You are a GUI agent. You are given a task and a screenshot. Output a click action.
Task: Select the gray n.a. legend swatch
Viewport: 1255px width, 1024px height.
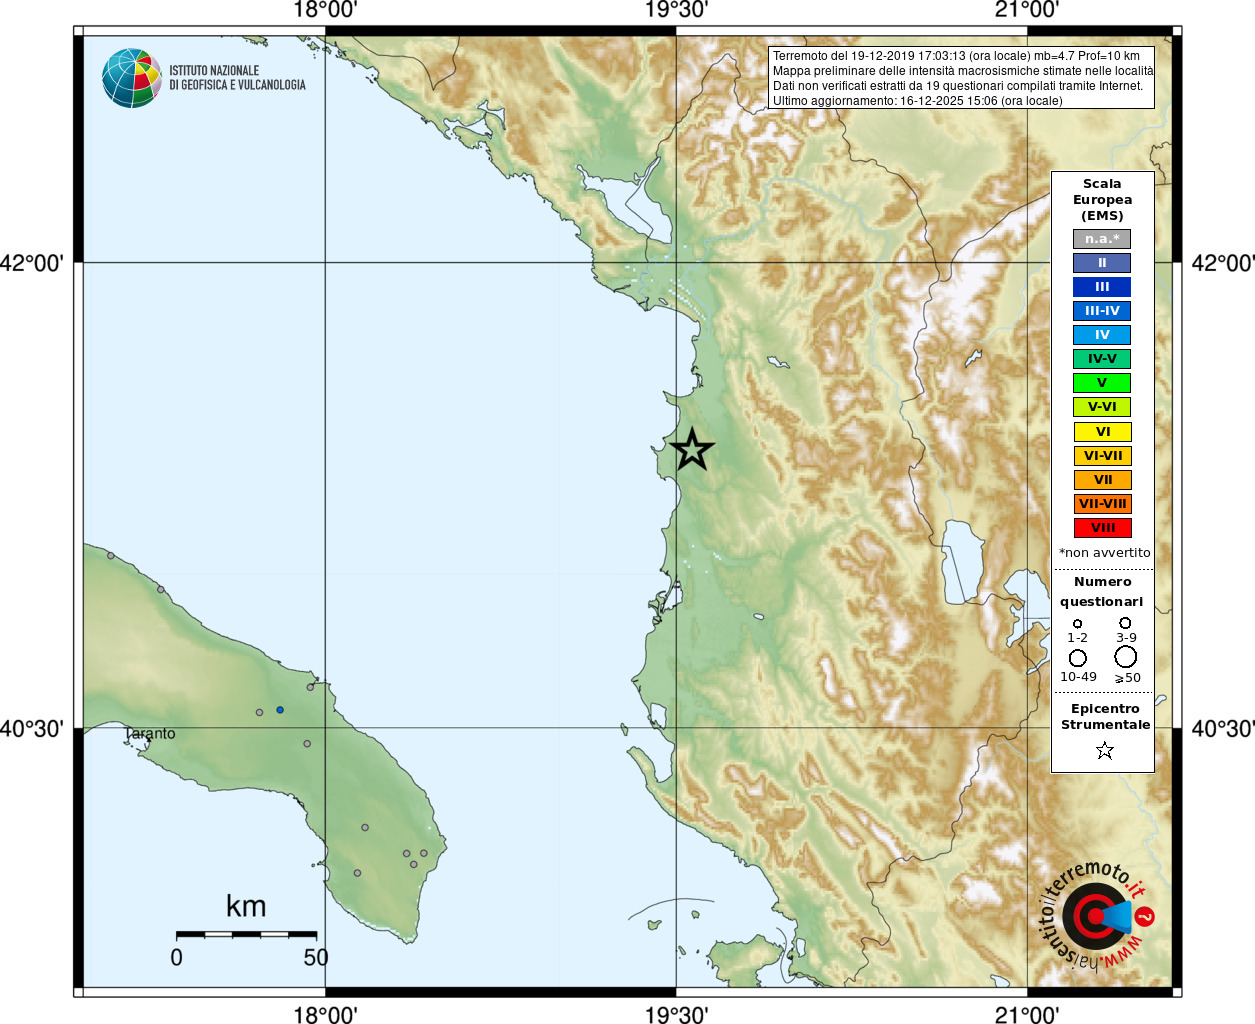point(1102,239)
